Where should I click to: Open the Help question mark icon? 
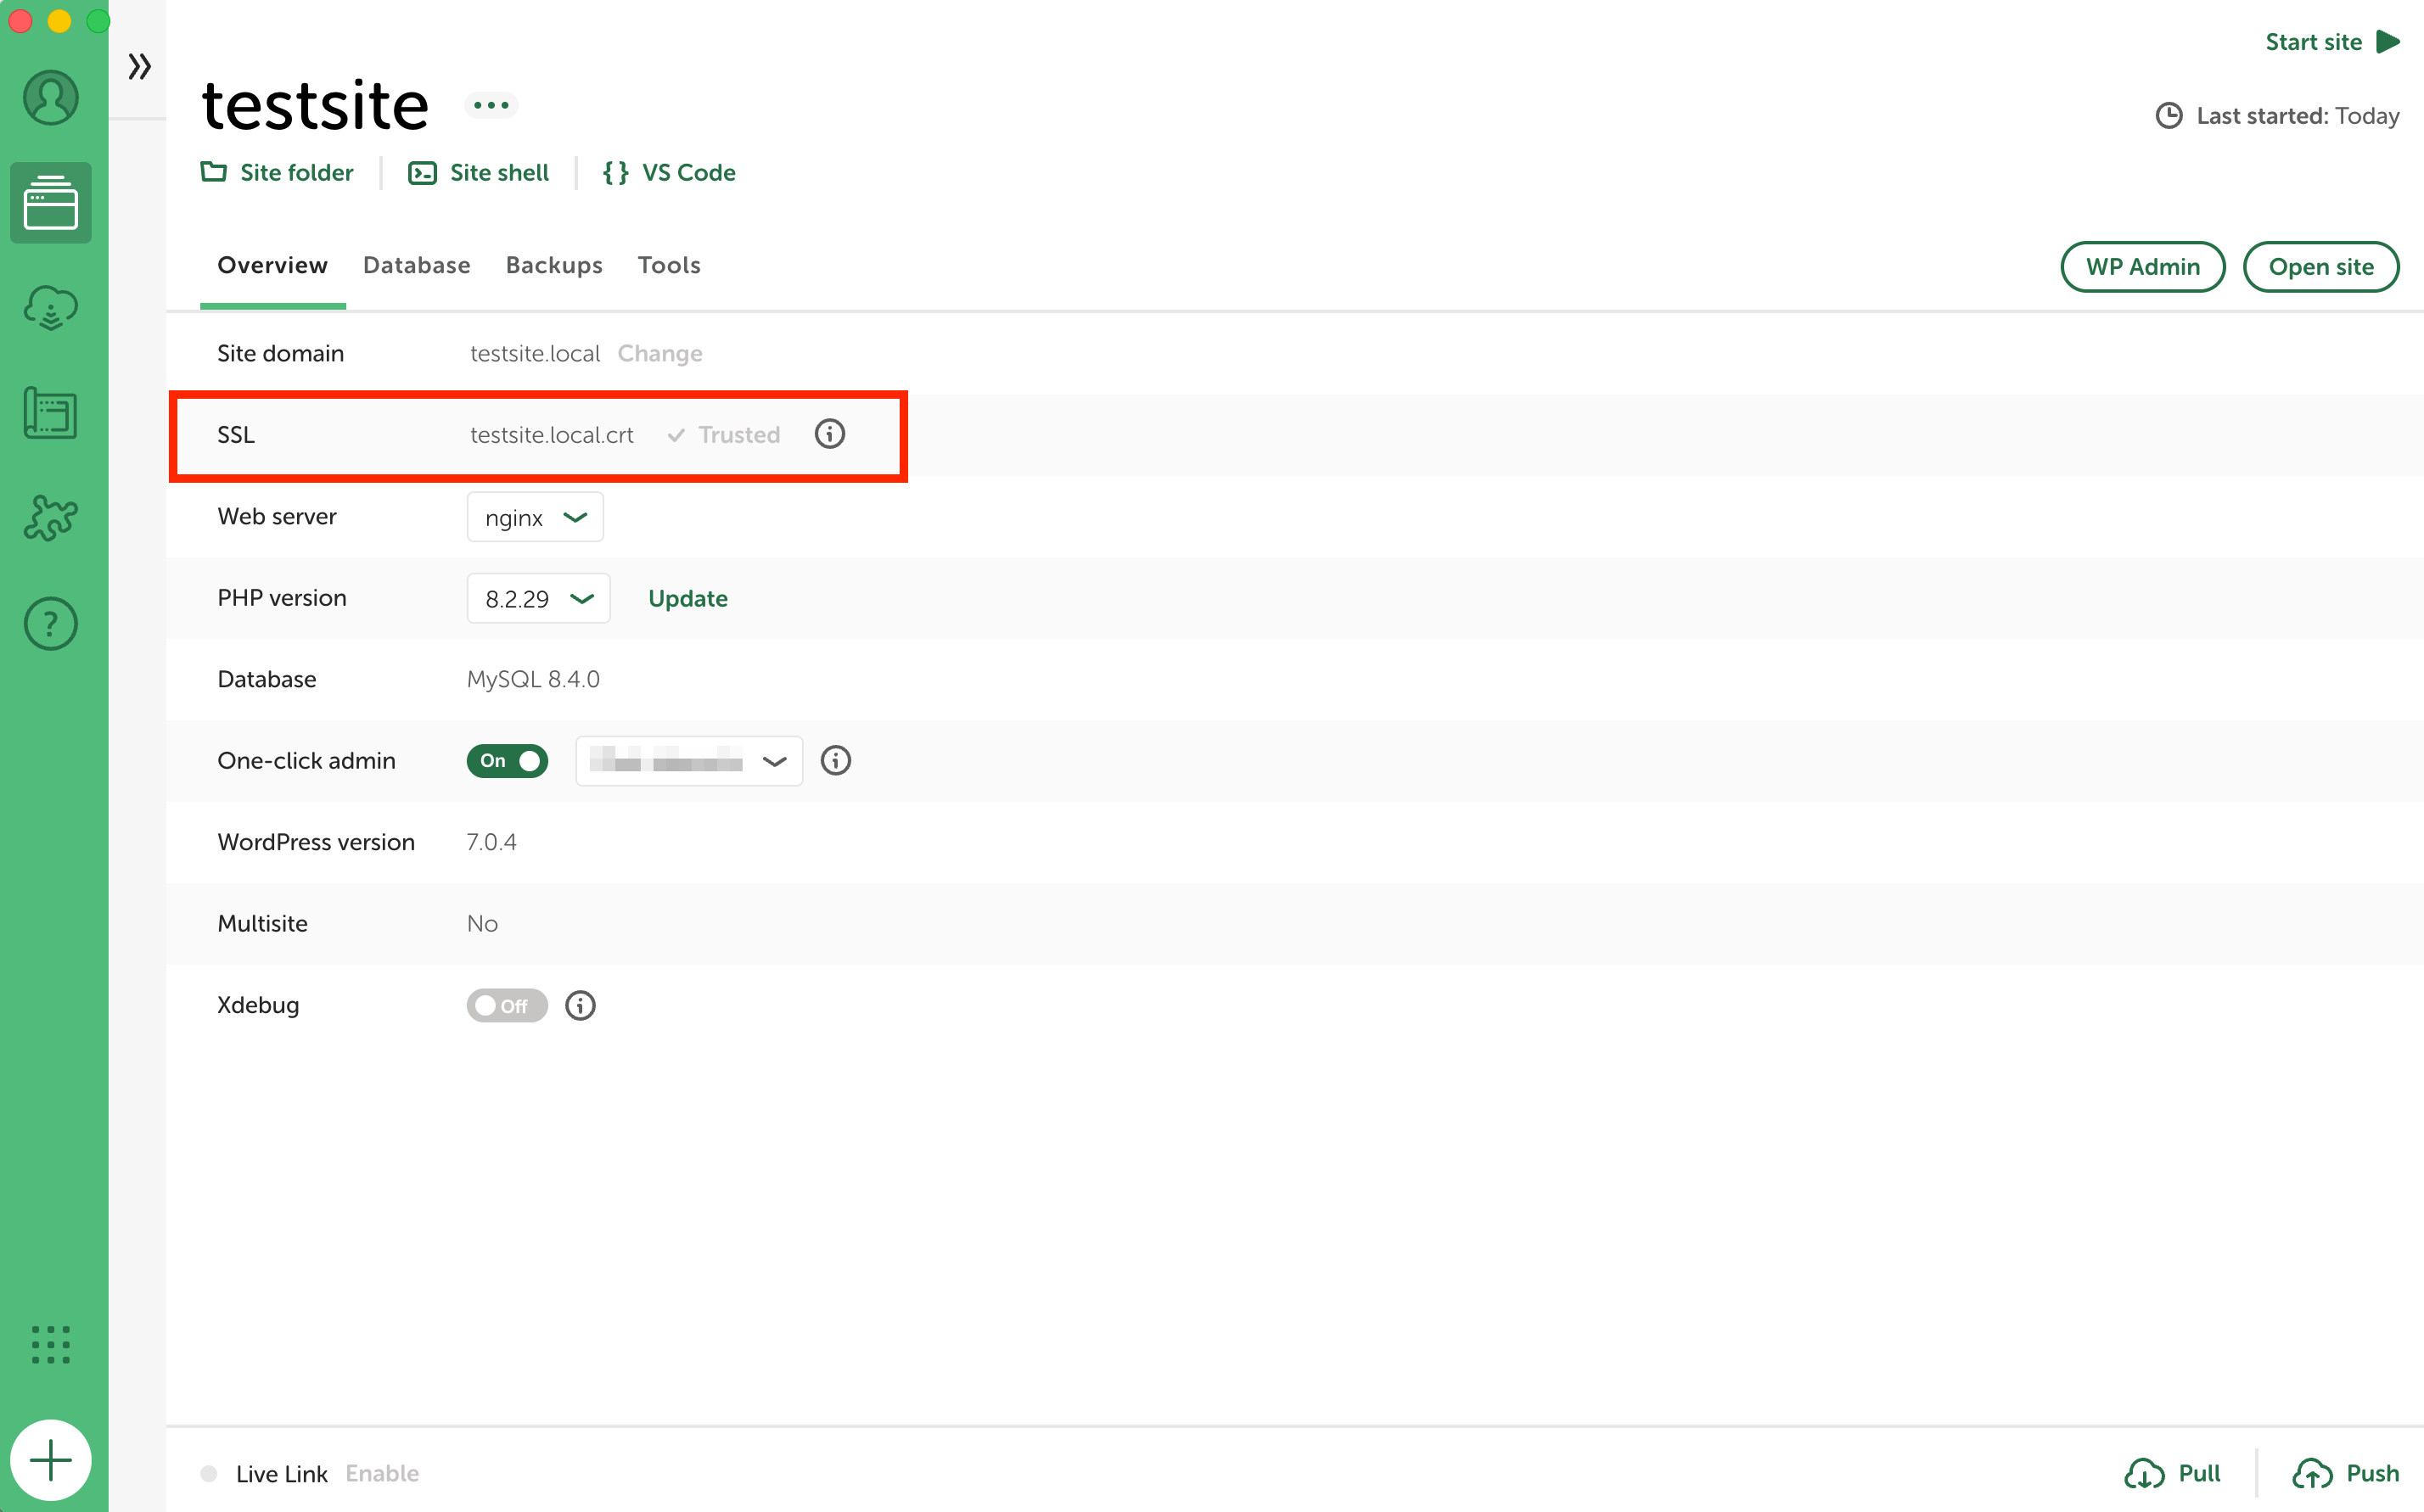pos(51,624)
